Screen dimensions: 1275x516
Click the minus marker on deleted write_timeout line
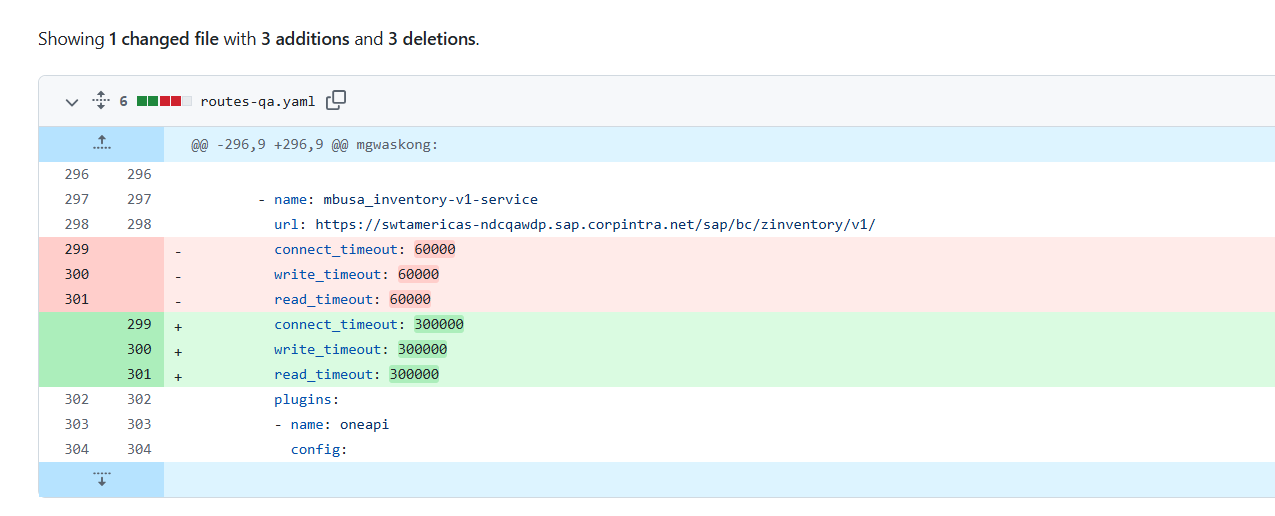[178, 275]
